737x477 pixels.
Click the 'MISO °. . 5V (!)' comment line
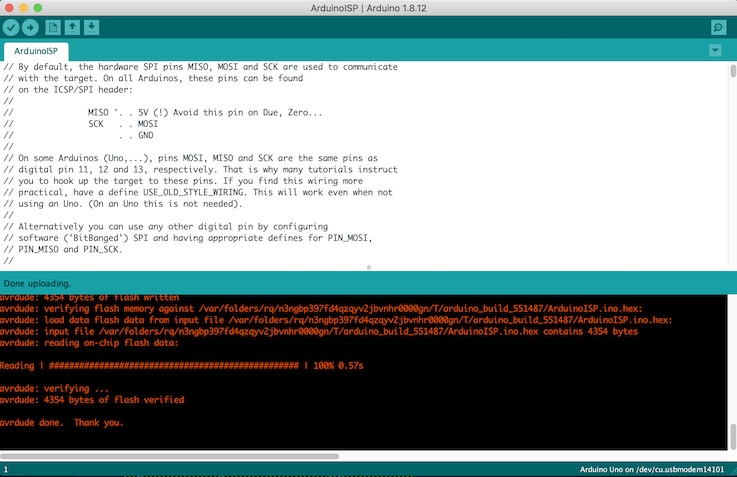click(163, 112)
